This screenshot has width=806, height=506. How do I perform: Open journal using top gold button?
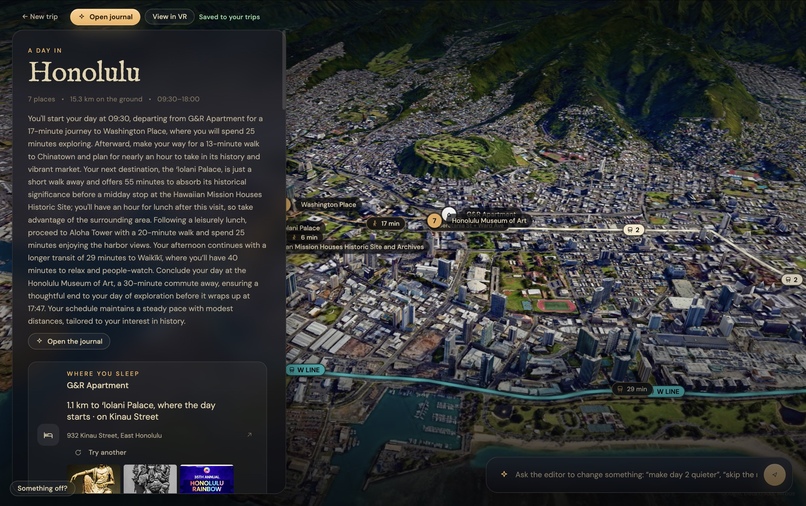coord(105,16)
